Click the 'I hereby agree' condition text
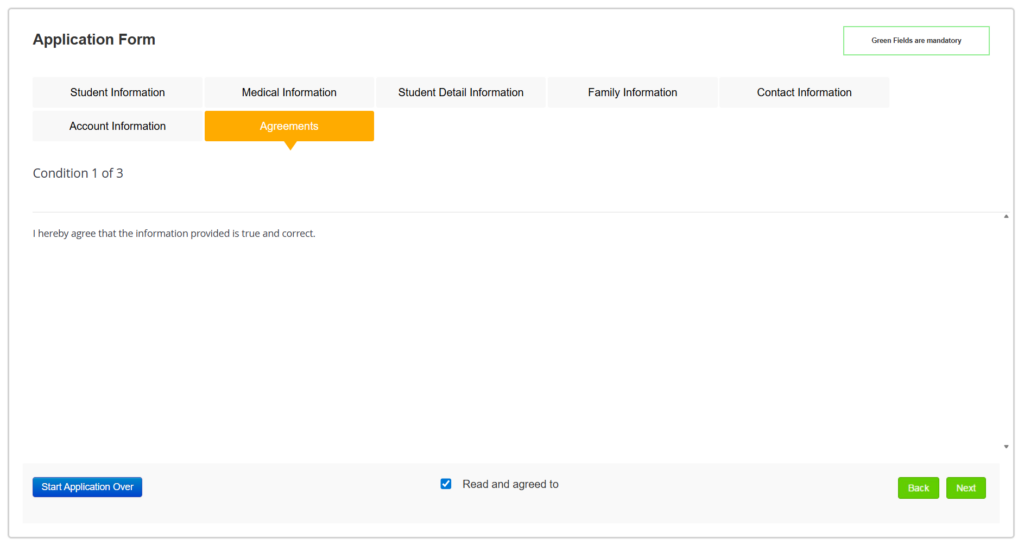The image size is (1024, 545). pos(174,233)
